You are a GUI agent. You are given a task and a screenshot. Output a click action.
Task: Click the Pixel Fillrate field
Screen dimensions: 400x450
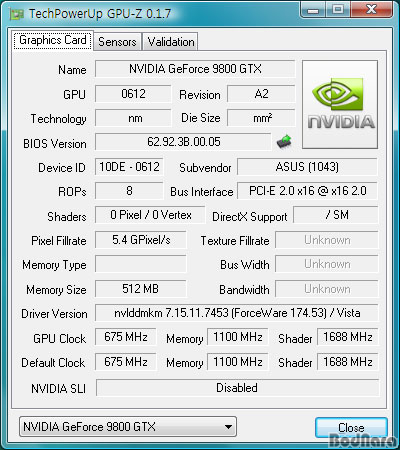click(140, 240)
